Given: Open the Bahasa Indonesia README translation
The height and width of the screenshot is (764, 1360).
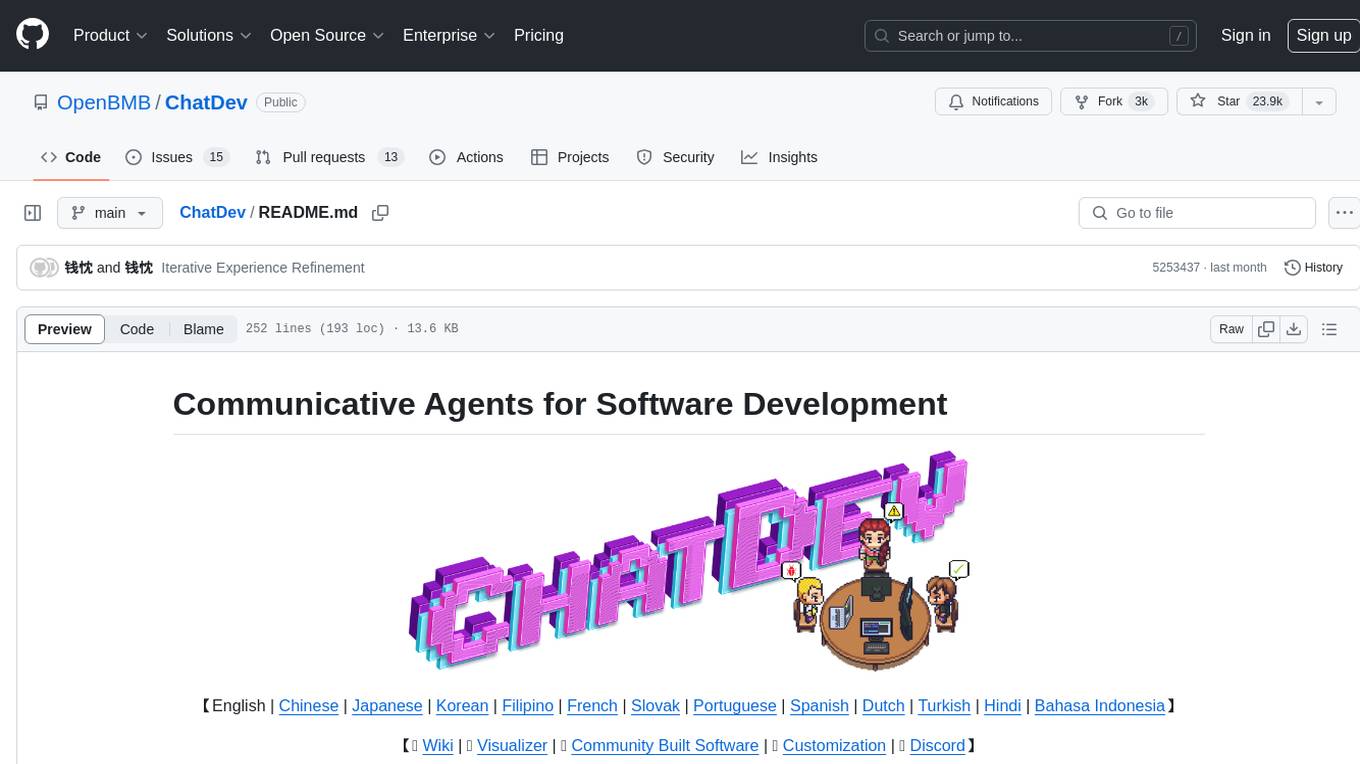Looking at the screenshot, I should click(x=1100, y=706).
